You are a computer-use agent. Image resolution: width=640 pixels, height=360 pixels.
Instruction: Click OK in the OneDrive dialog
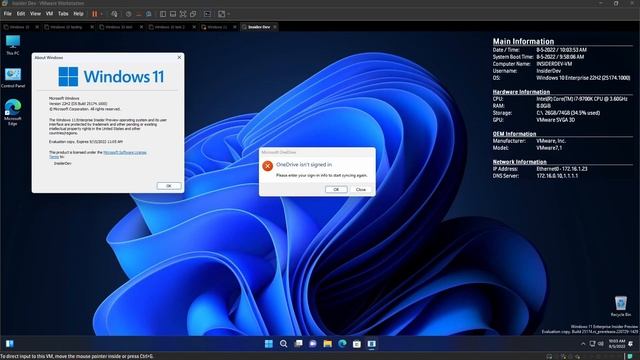(x=336, y=189)
